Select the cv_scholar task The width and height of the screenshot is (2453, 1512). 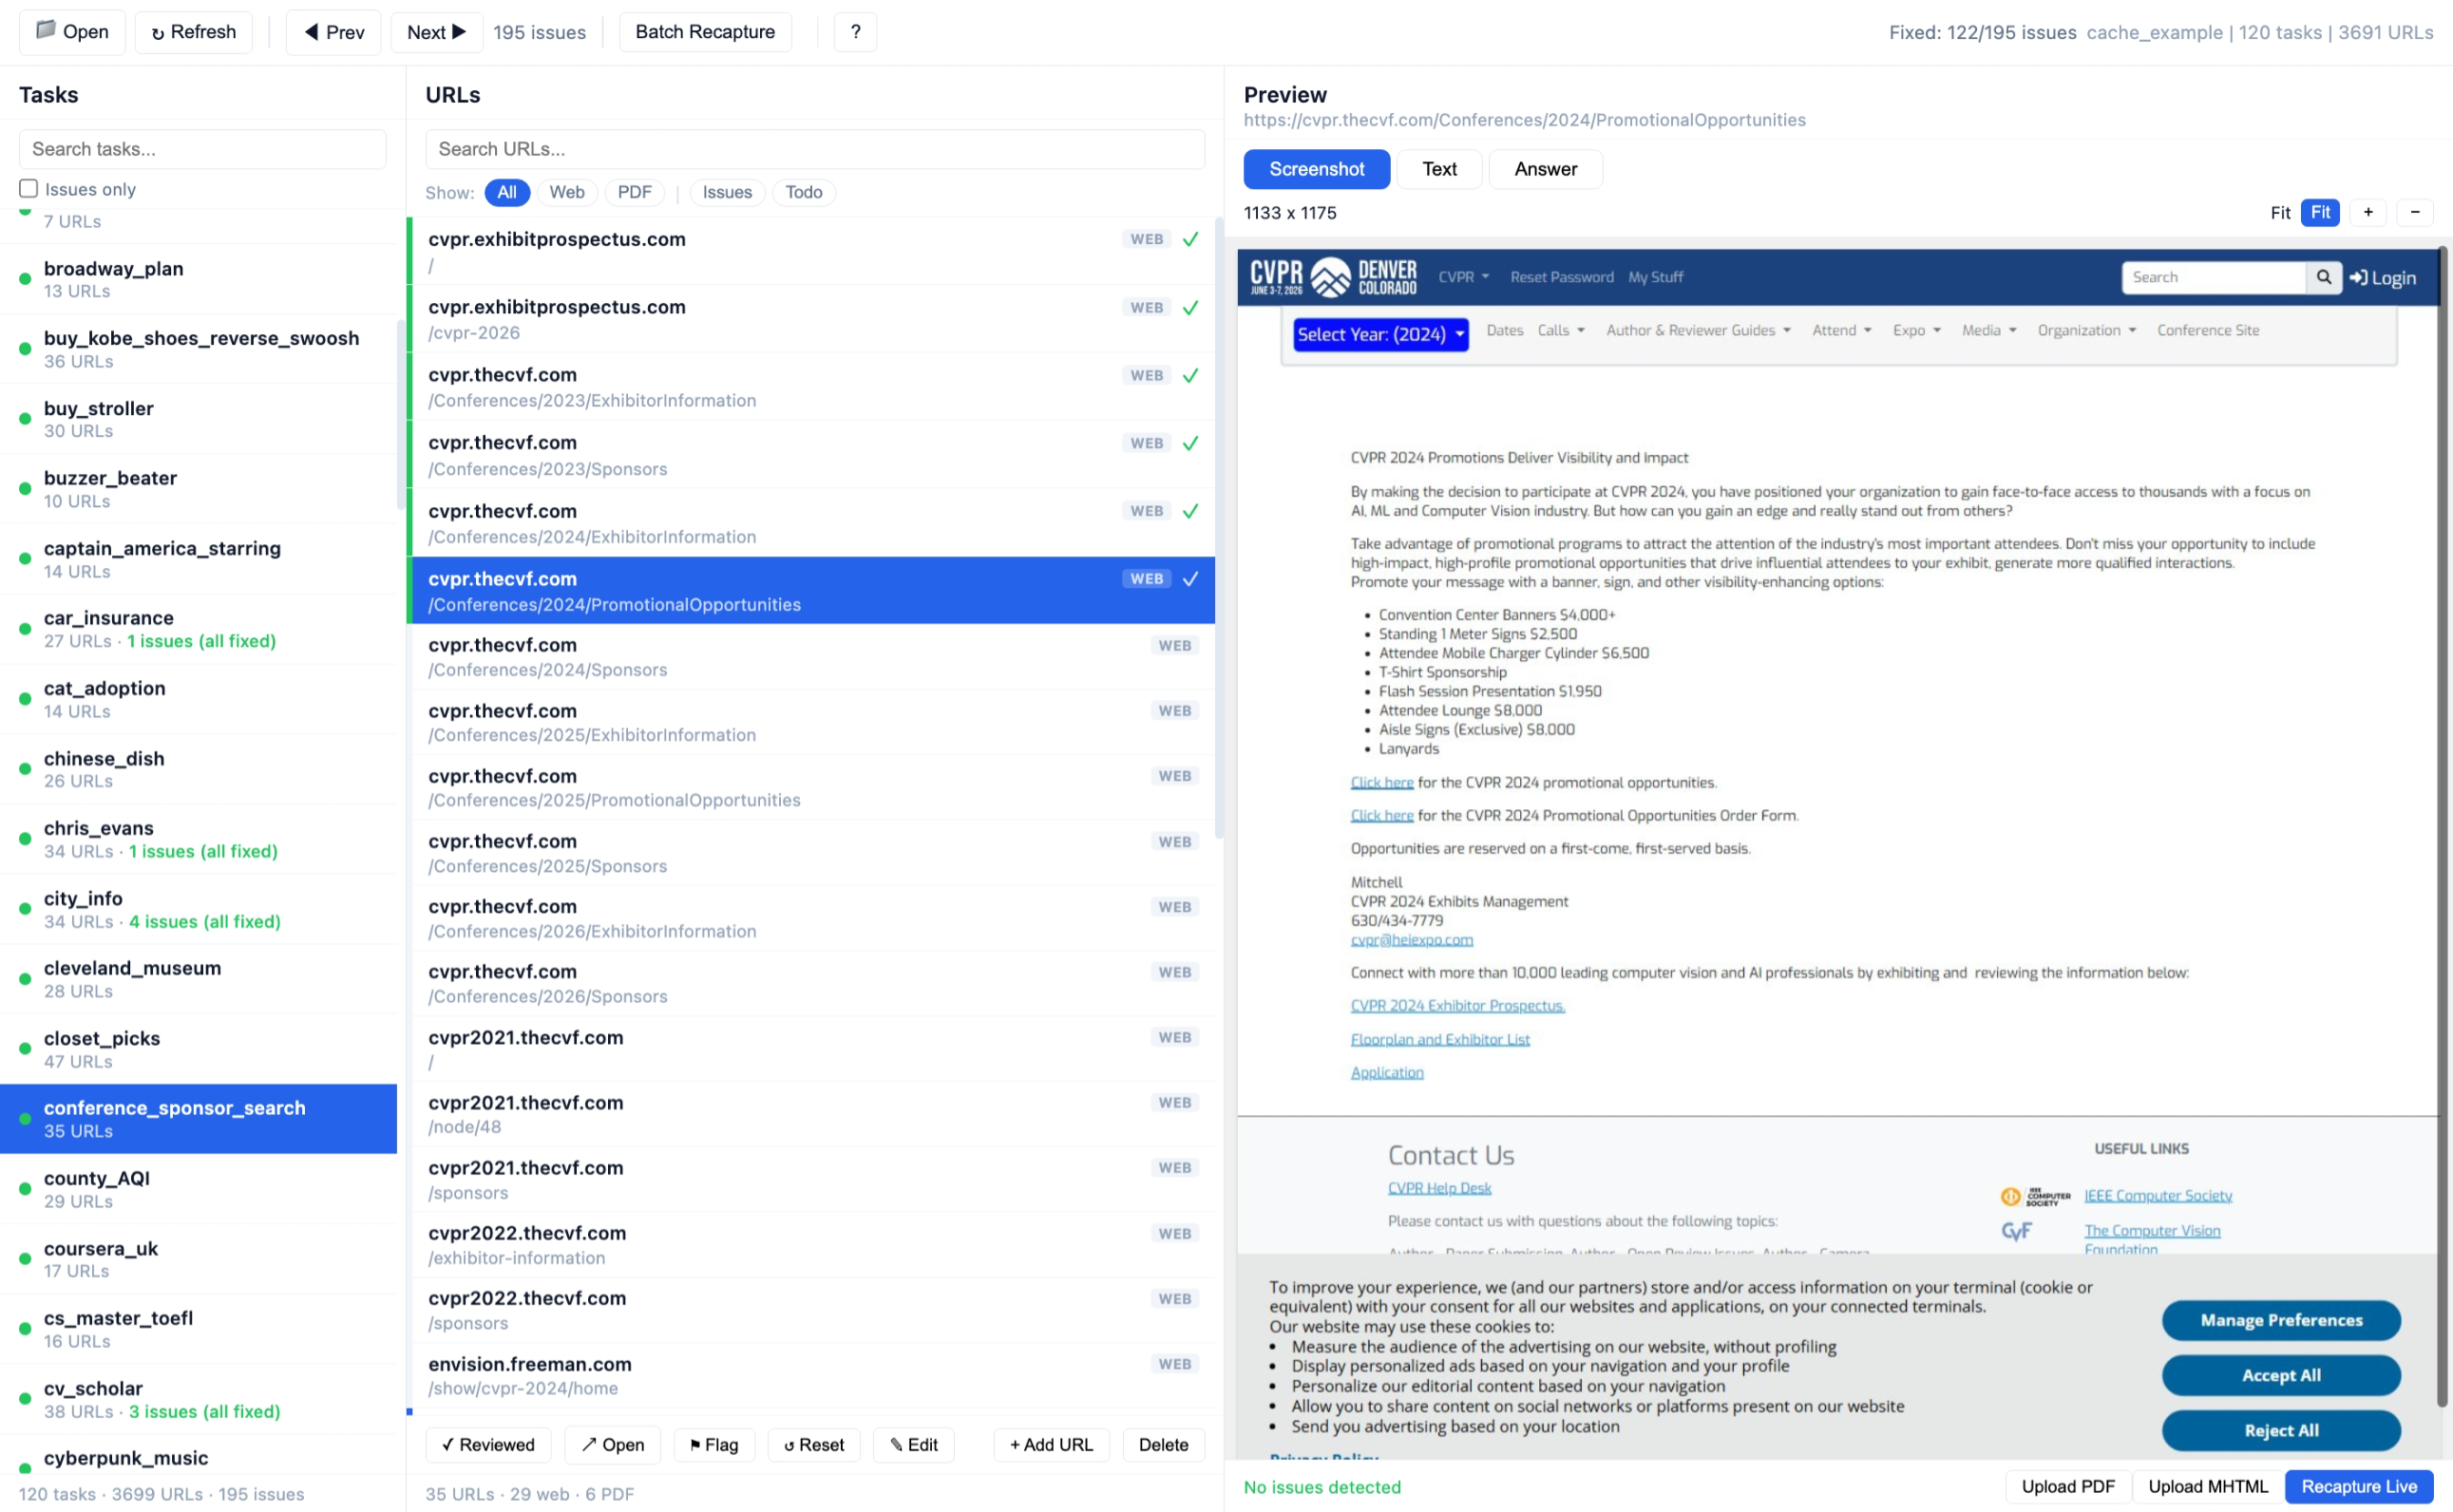click(198, 1398)
